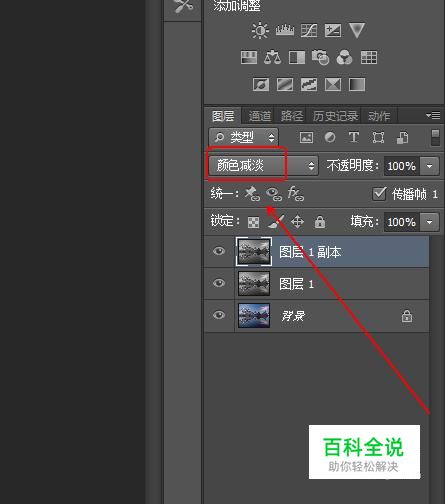Add a Hue/Saturation adjustment
445x504 pixels.
pyautogui.click(x=249, y=57)
